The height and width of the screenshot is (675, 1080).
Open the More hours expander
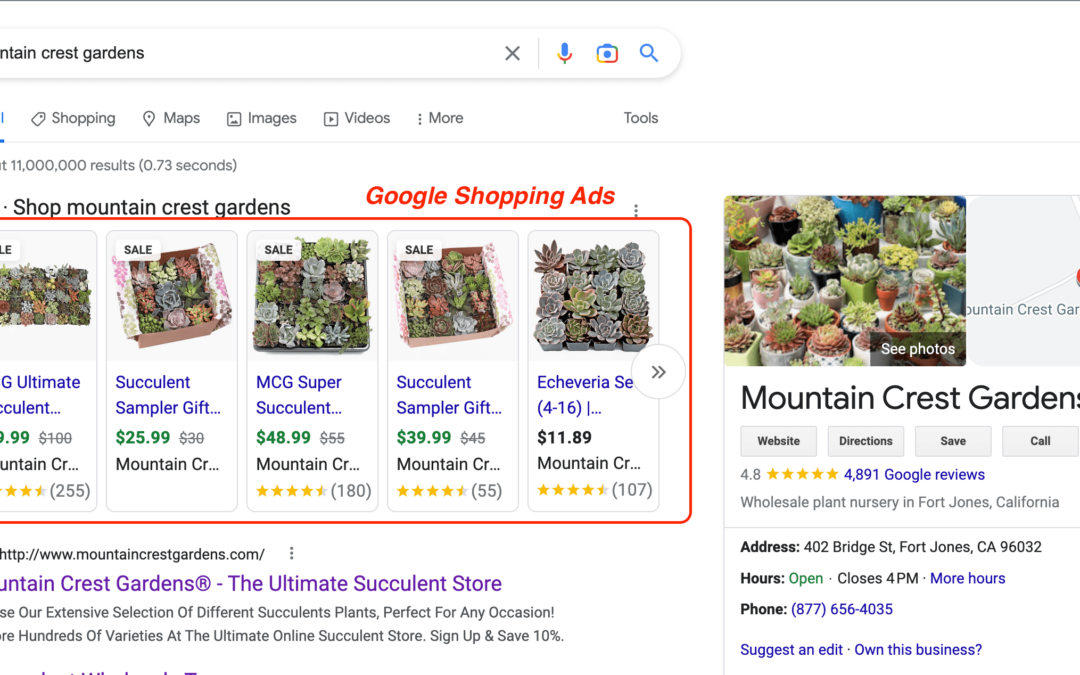tap(967, 578)
